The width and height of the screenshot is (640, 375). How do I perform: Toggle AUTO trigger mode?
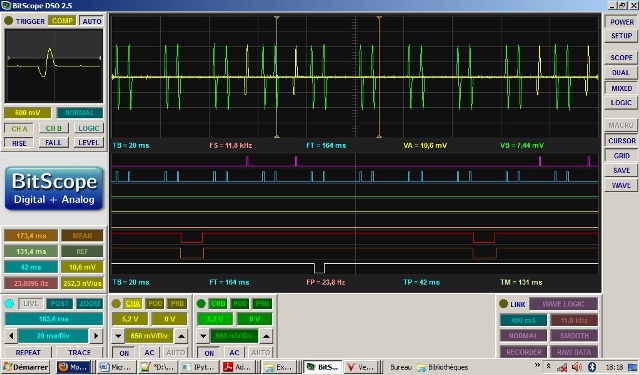coord(92,21)
